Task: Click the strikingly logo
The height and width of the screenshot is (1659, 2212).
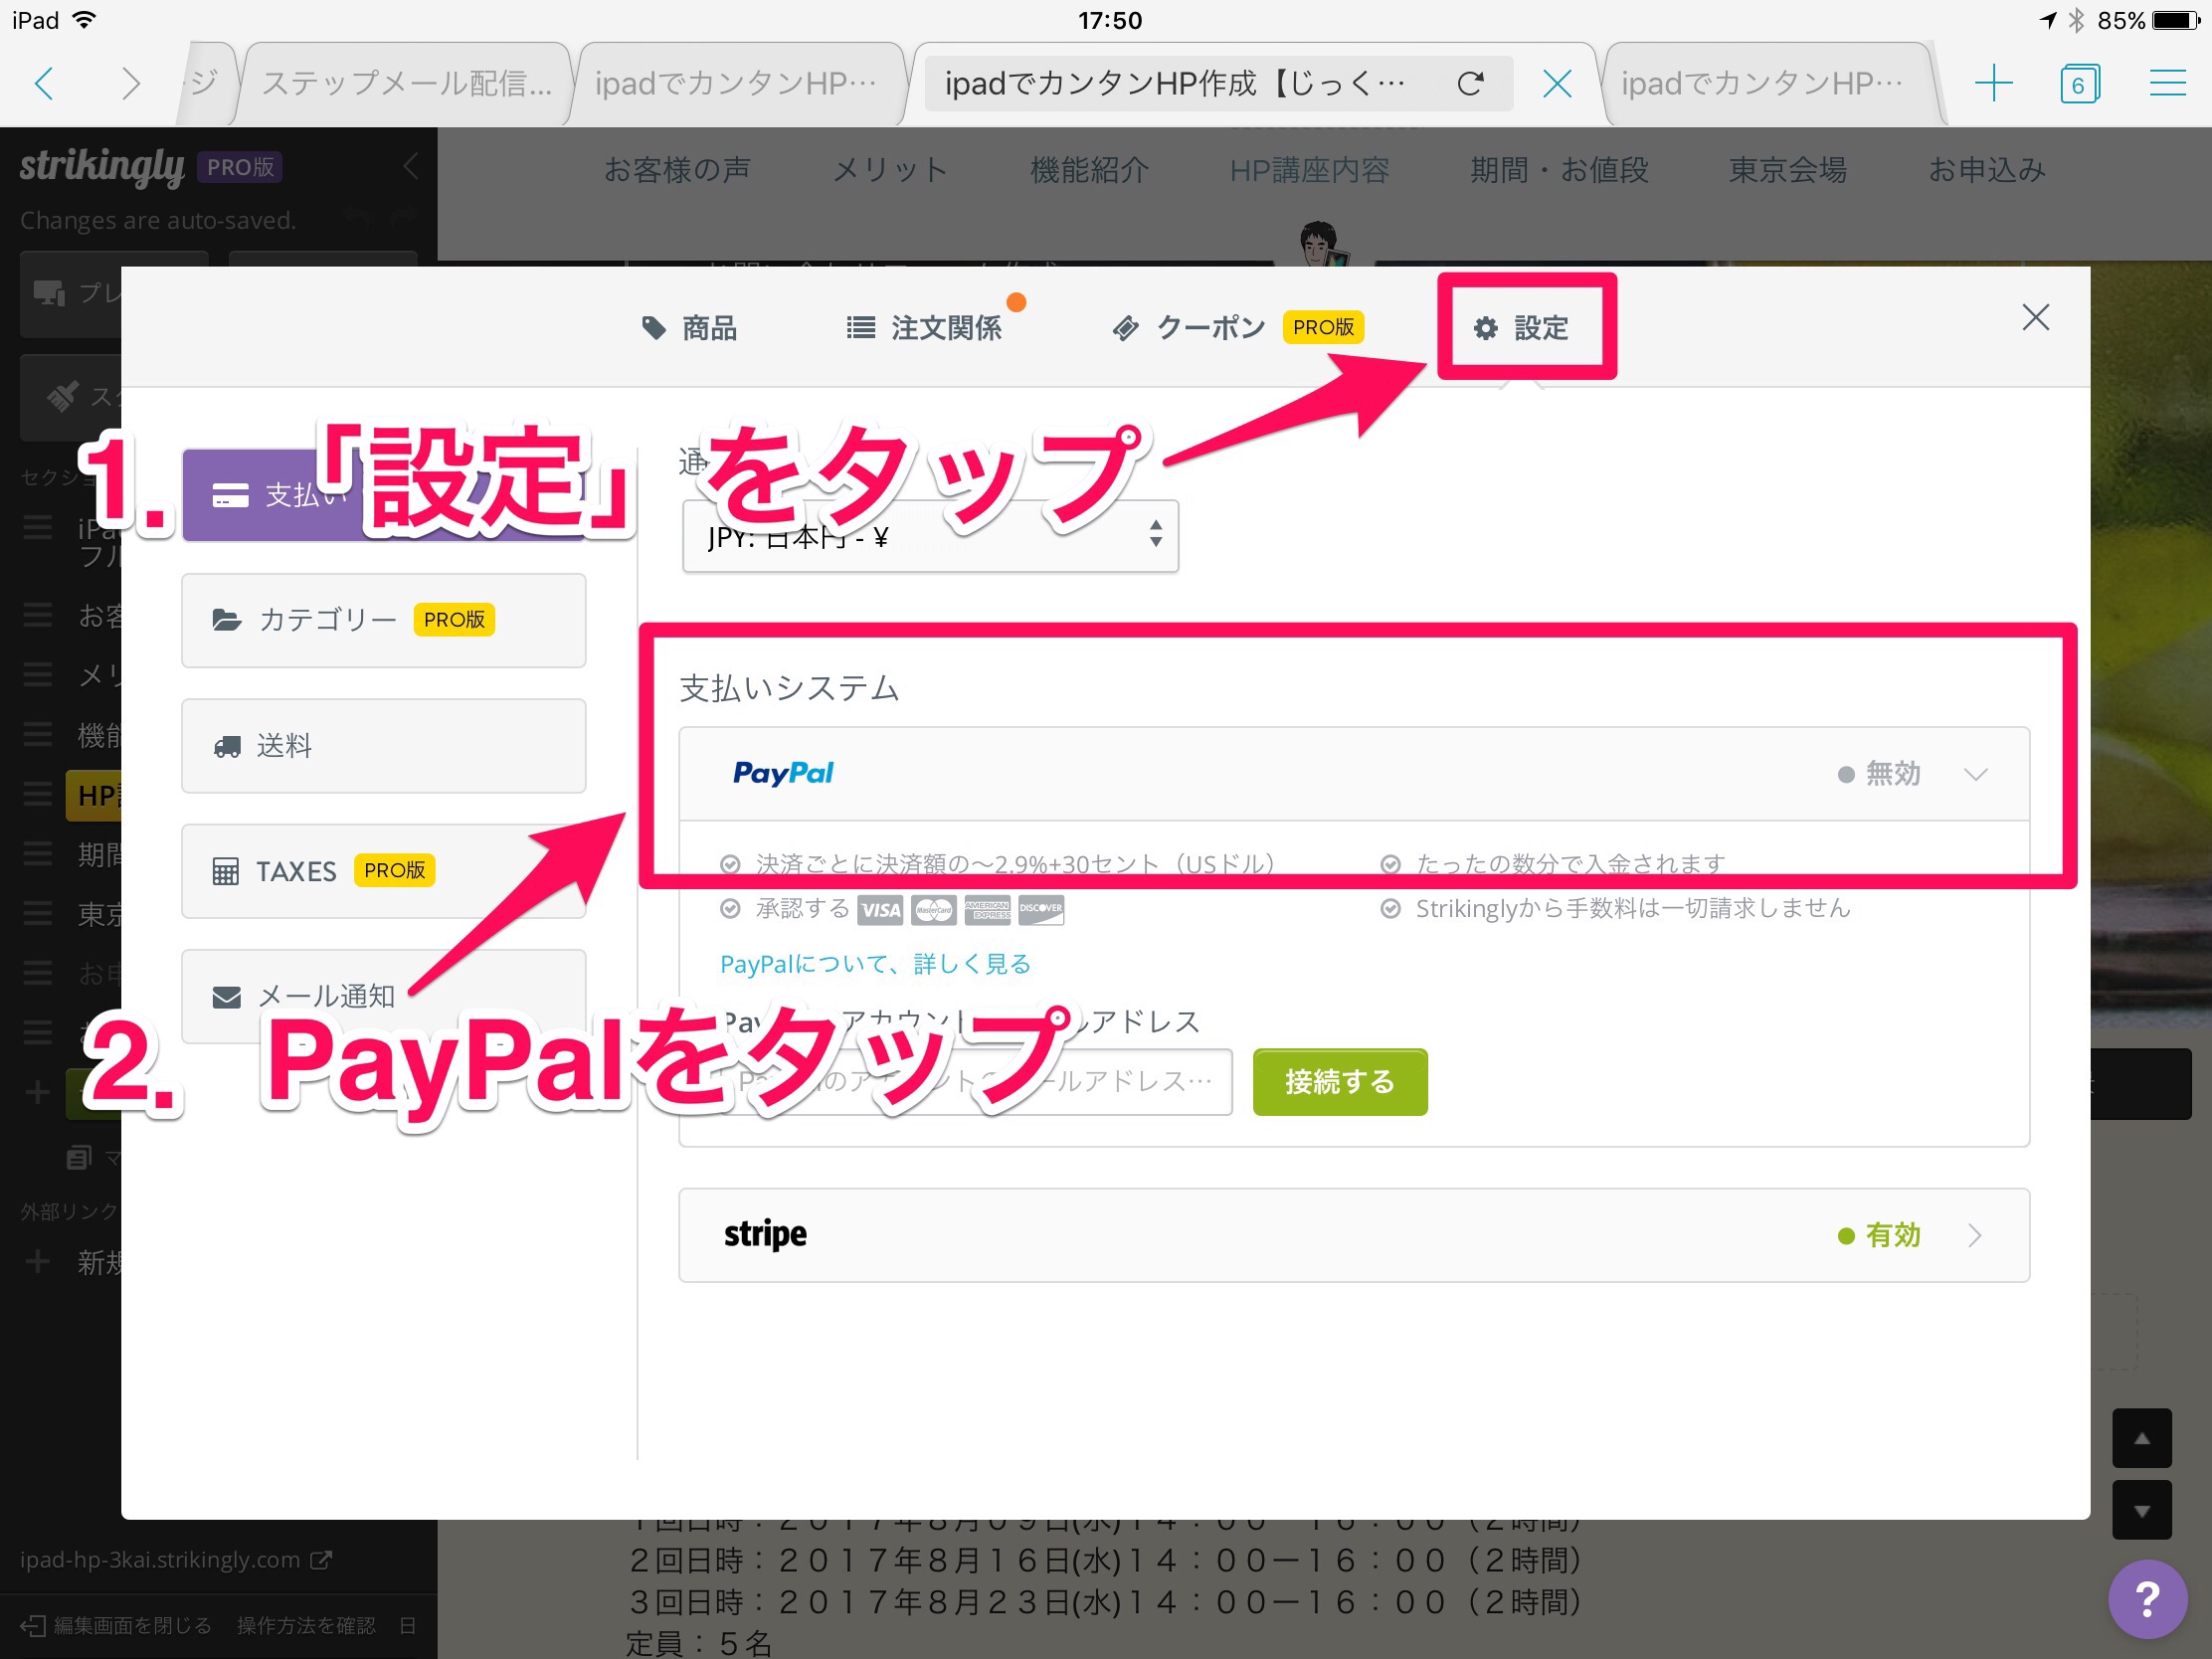Action: [102, 166]
